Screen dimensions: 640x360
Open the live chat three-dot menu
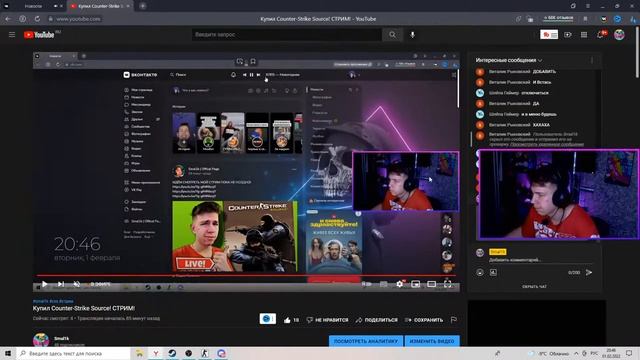click(592, 60)
